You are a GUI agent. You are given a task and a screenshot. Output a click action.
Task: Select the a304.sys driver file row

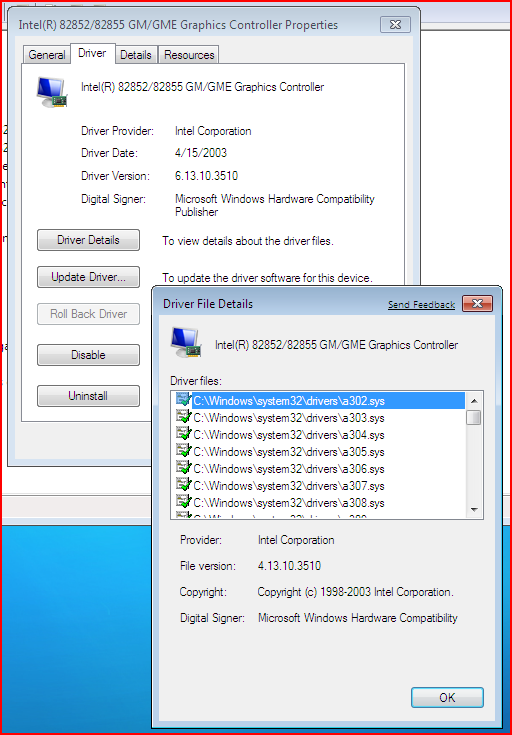[x=320, y=435]
